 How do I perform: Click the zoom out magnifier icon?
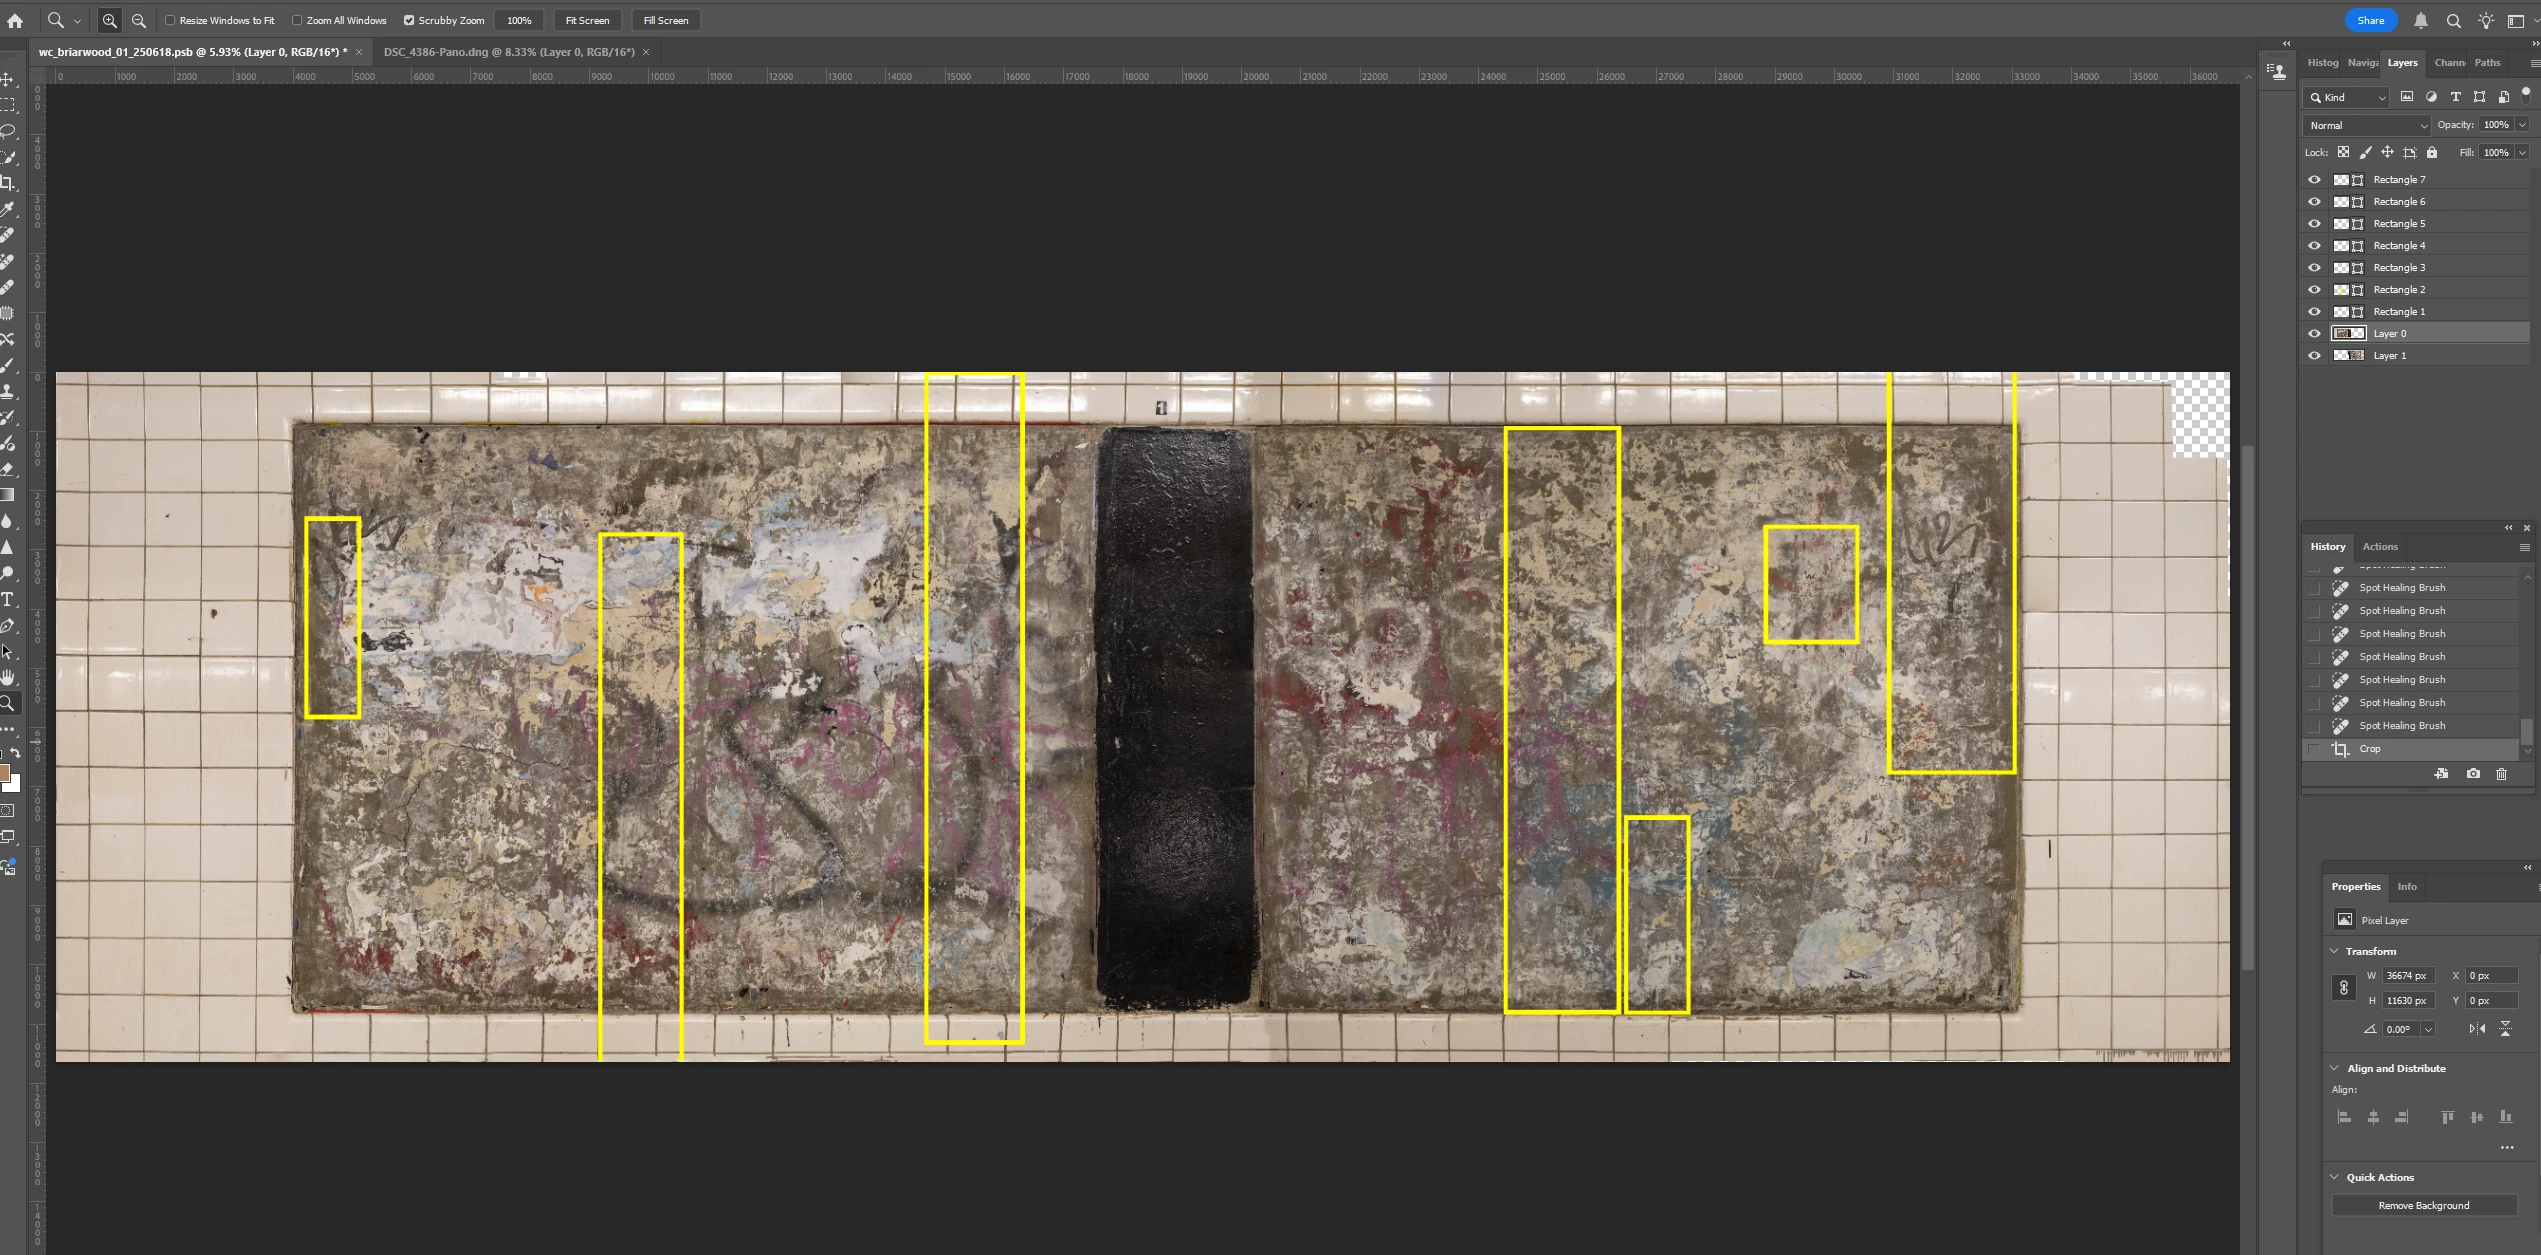(x=139, y=20)
